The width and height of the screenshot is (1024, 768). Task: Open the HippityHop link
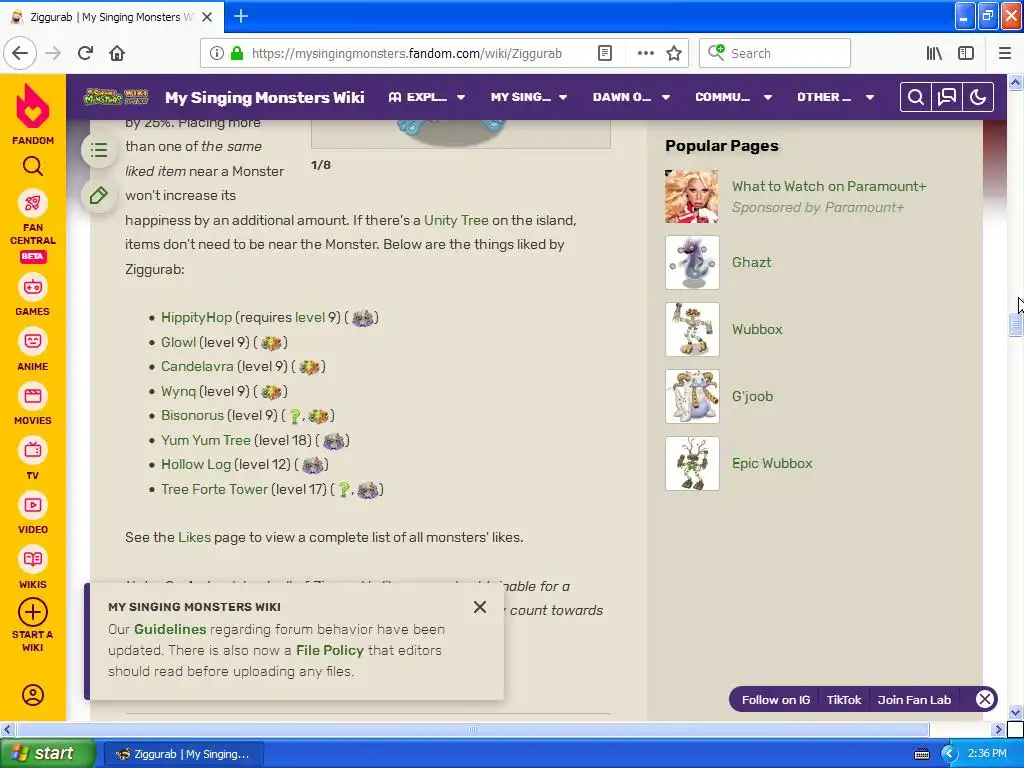[196, 317]
